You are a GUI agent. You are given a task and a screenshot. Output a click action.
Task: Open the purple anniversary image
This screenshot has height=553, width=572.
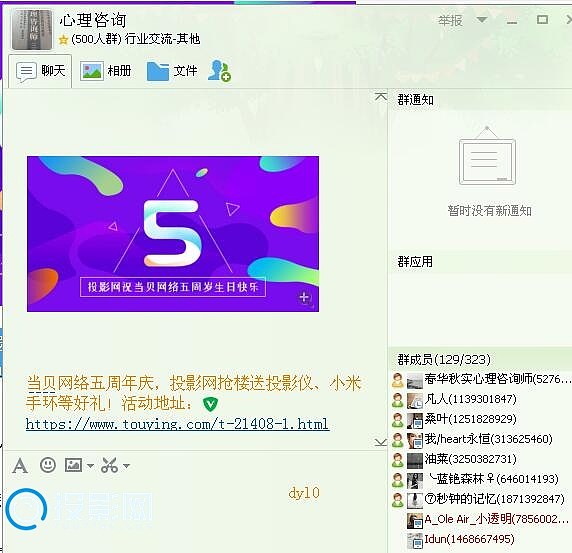(x=173, y=234)
